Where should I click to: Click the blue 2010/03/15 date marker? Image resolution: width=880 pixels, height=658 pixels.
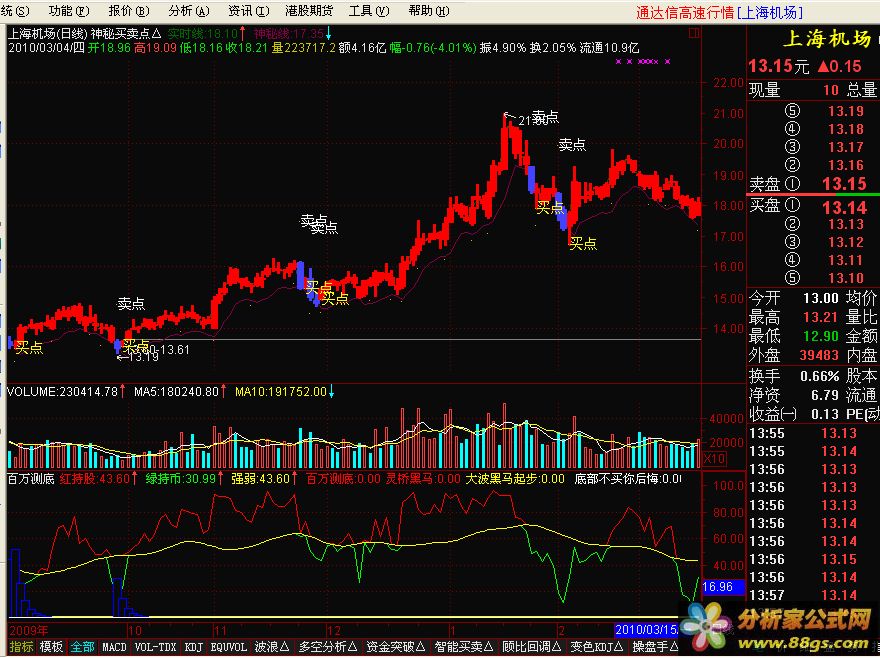[647, 629]
